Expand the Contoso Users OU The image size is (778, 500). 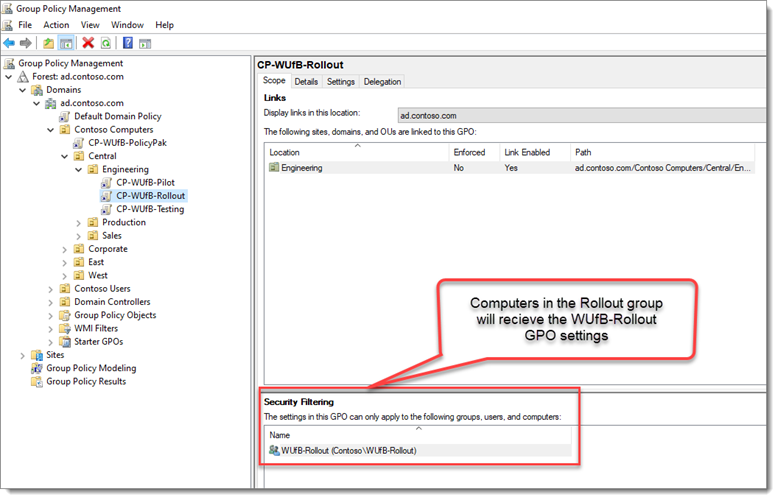click(x=51, y=289)
